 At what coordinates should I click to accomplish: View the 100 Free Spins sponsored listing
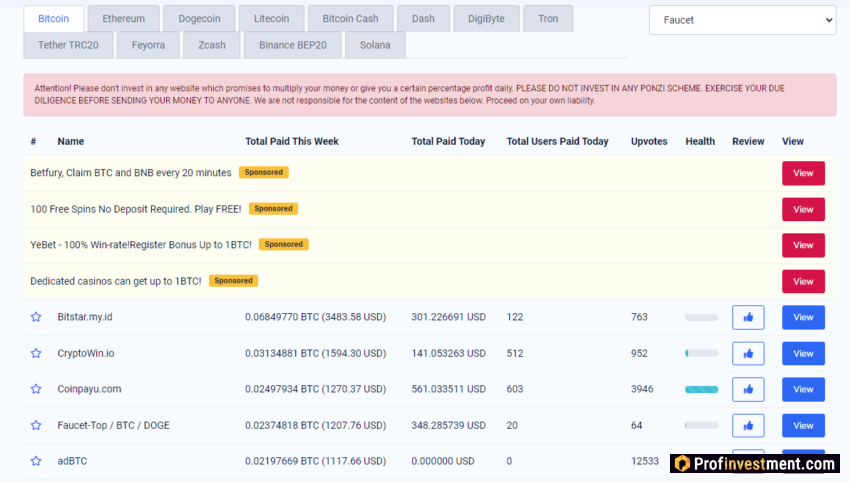point(803,209)
